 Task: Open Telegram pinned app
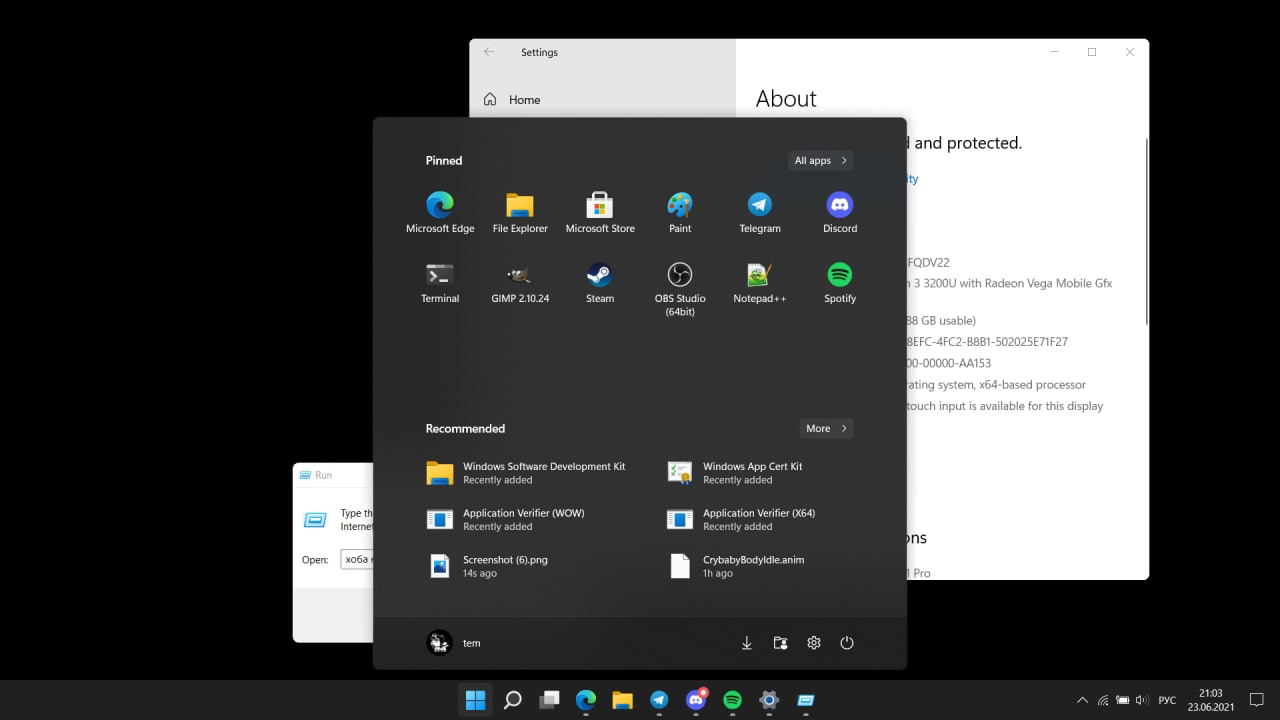click(760, 213)
